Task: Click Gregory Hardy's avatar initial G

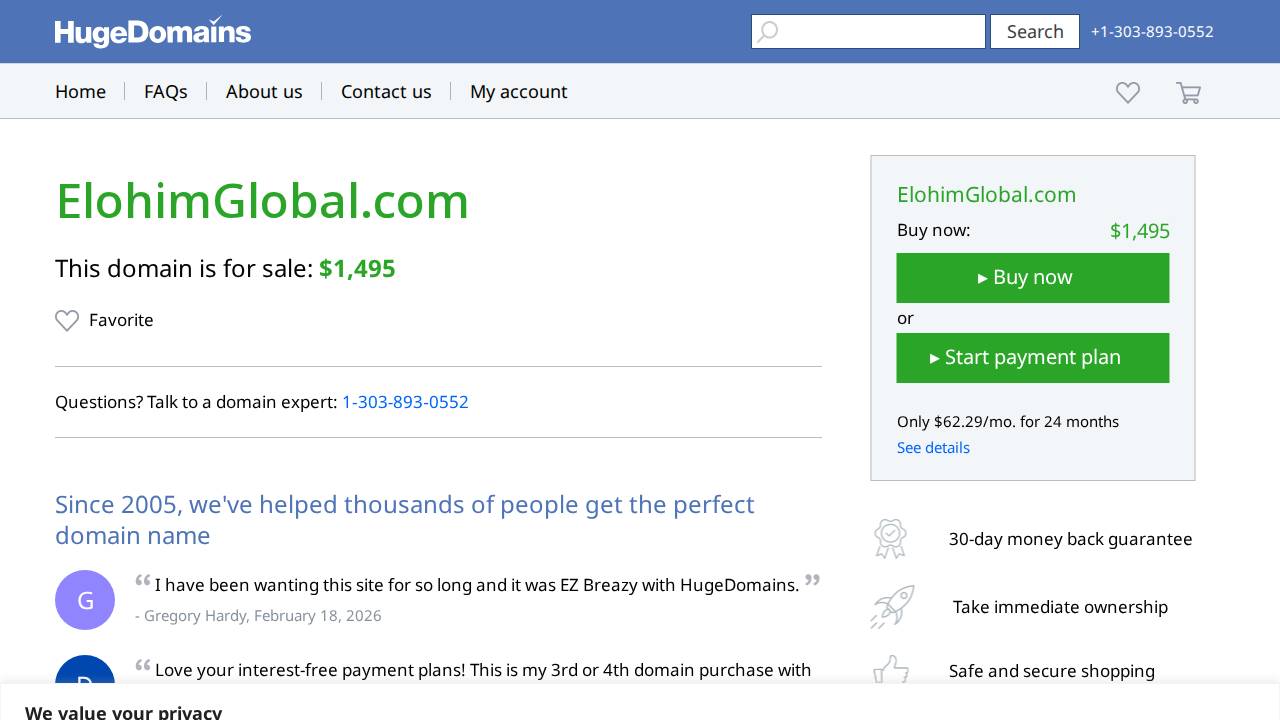Action: pyautogui.click(x=85, y=600)
